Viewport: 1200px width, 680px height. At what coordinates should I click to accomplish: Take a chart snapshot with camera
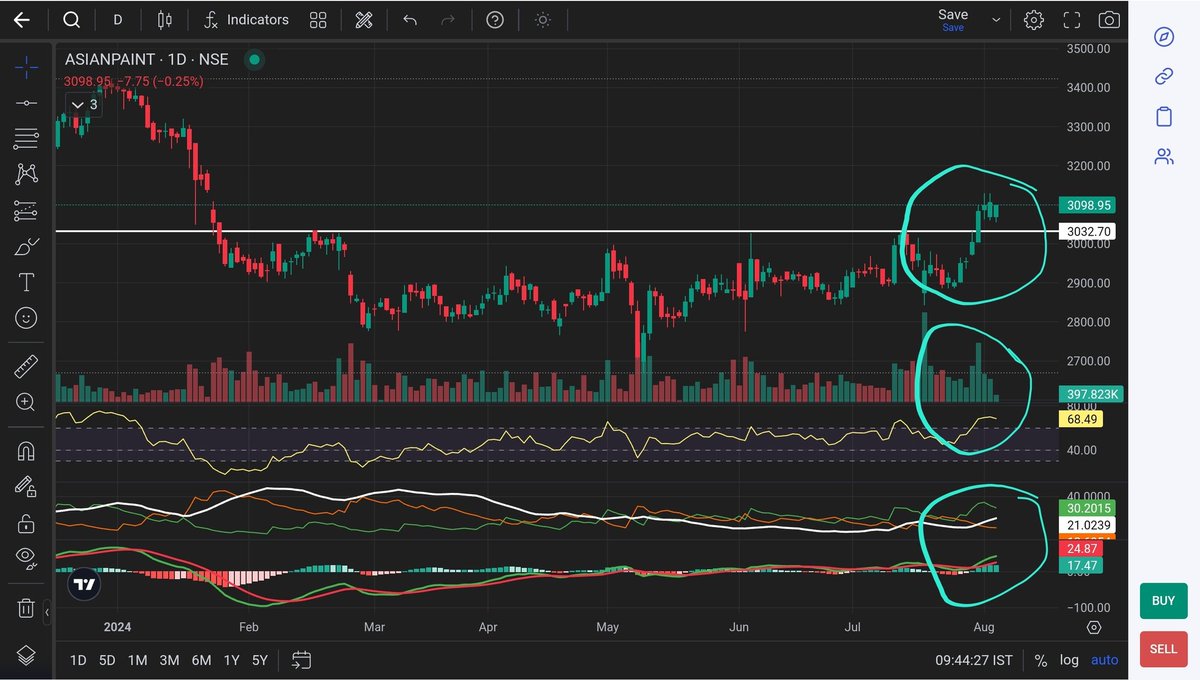click(1109, 20)
